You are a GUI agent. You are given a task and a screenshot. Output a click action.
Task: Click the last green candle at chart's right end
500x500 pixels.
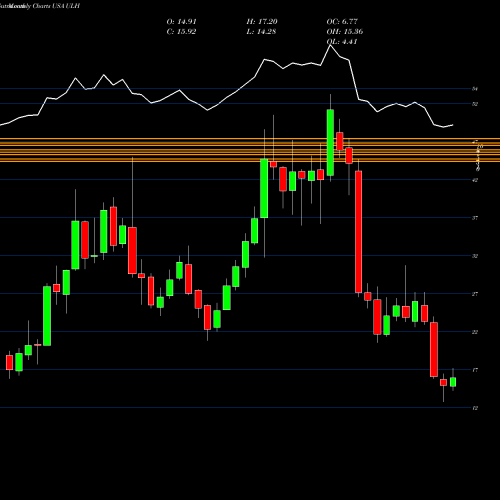click(453, 382)
